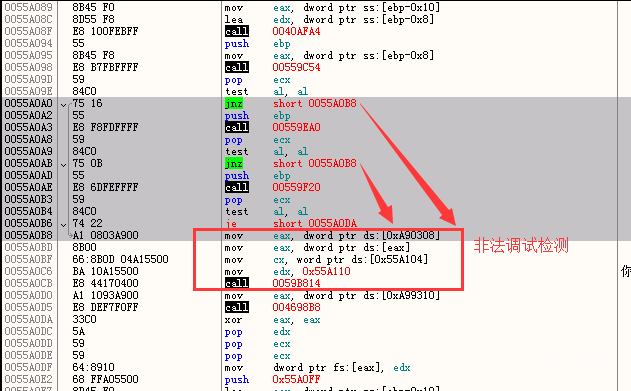Click the jump marker beside bytes 75 16
The height and width of the screenshot is (391, 631).
tap(63, 105)
